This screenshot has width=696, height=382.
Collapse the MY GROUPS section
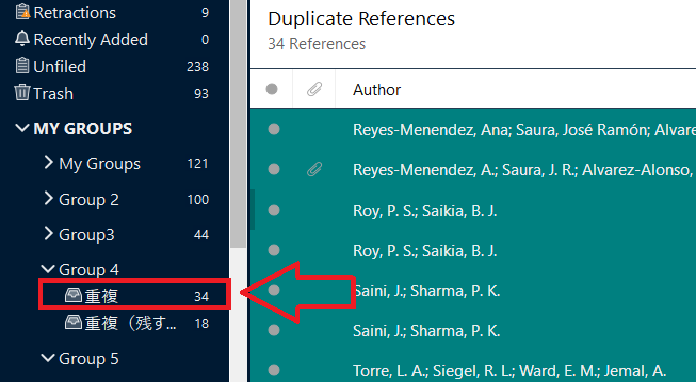coord(22,129)
